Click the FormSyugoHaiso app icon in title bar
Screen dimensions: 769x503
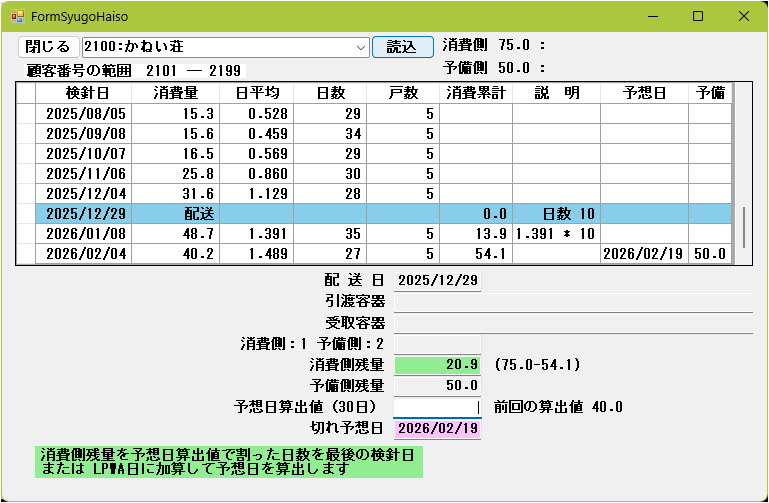tap(17, 17)
